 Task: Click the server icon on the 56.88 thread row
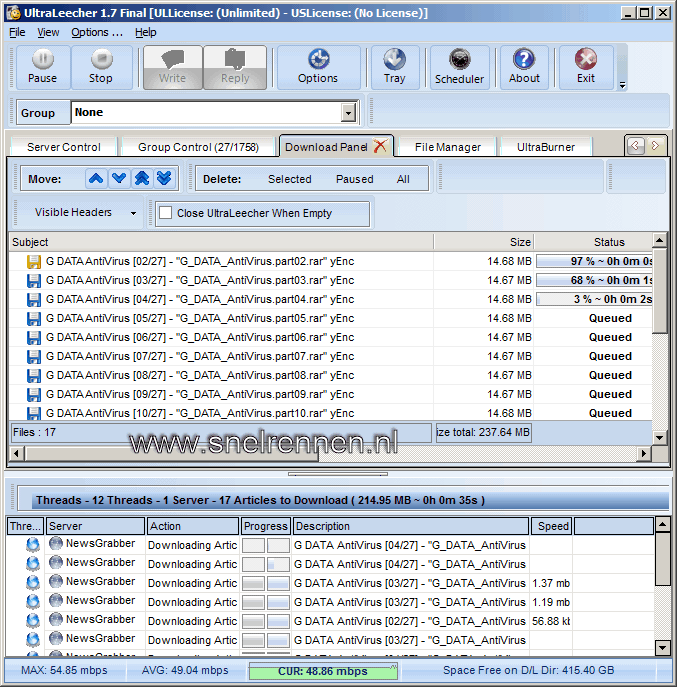pos(56,619)
